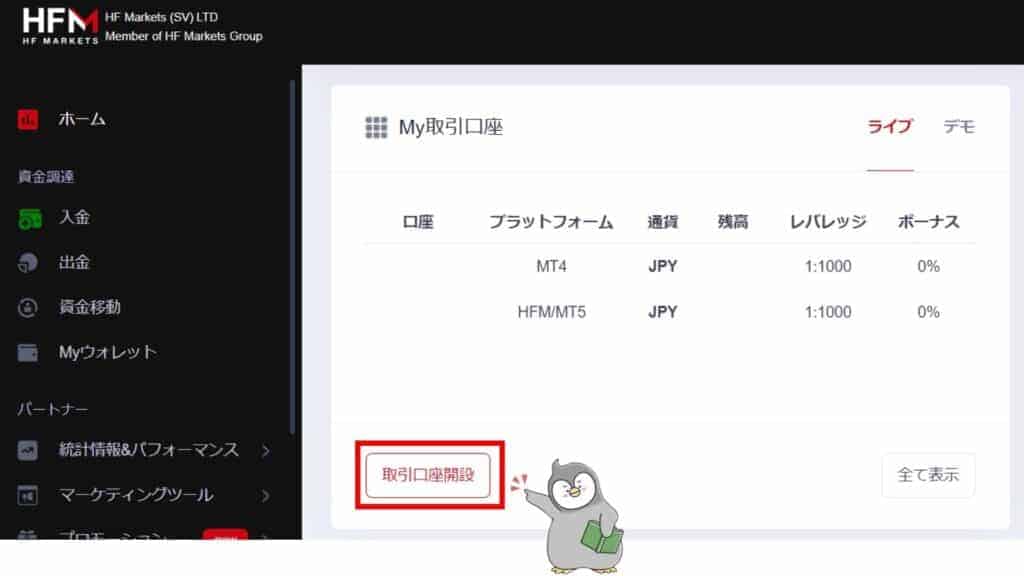Open the 資金移動 transfer page
This screenshot has height=576, width=1024.
[89, 307]
